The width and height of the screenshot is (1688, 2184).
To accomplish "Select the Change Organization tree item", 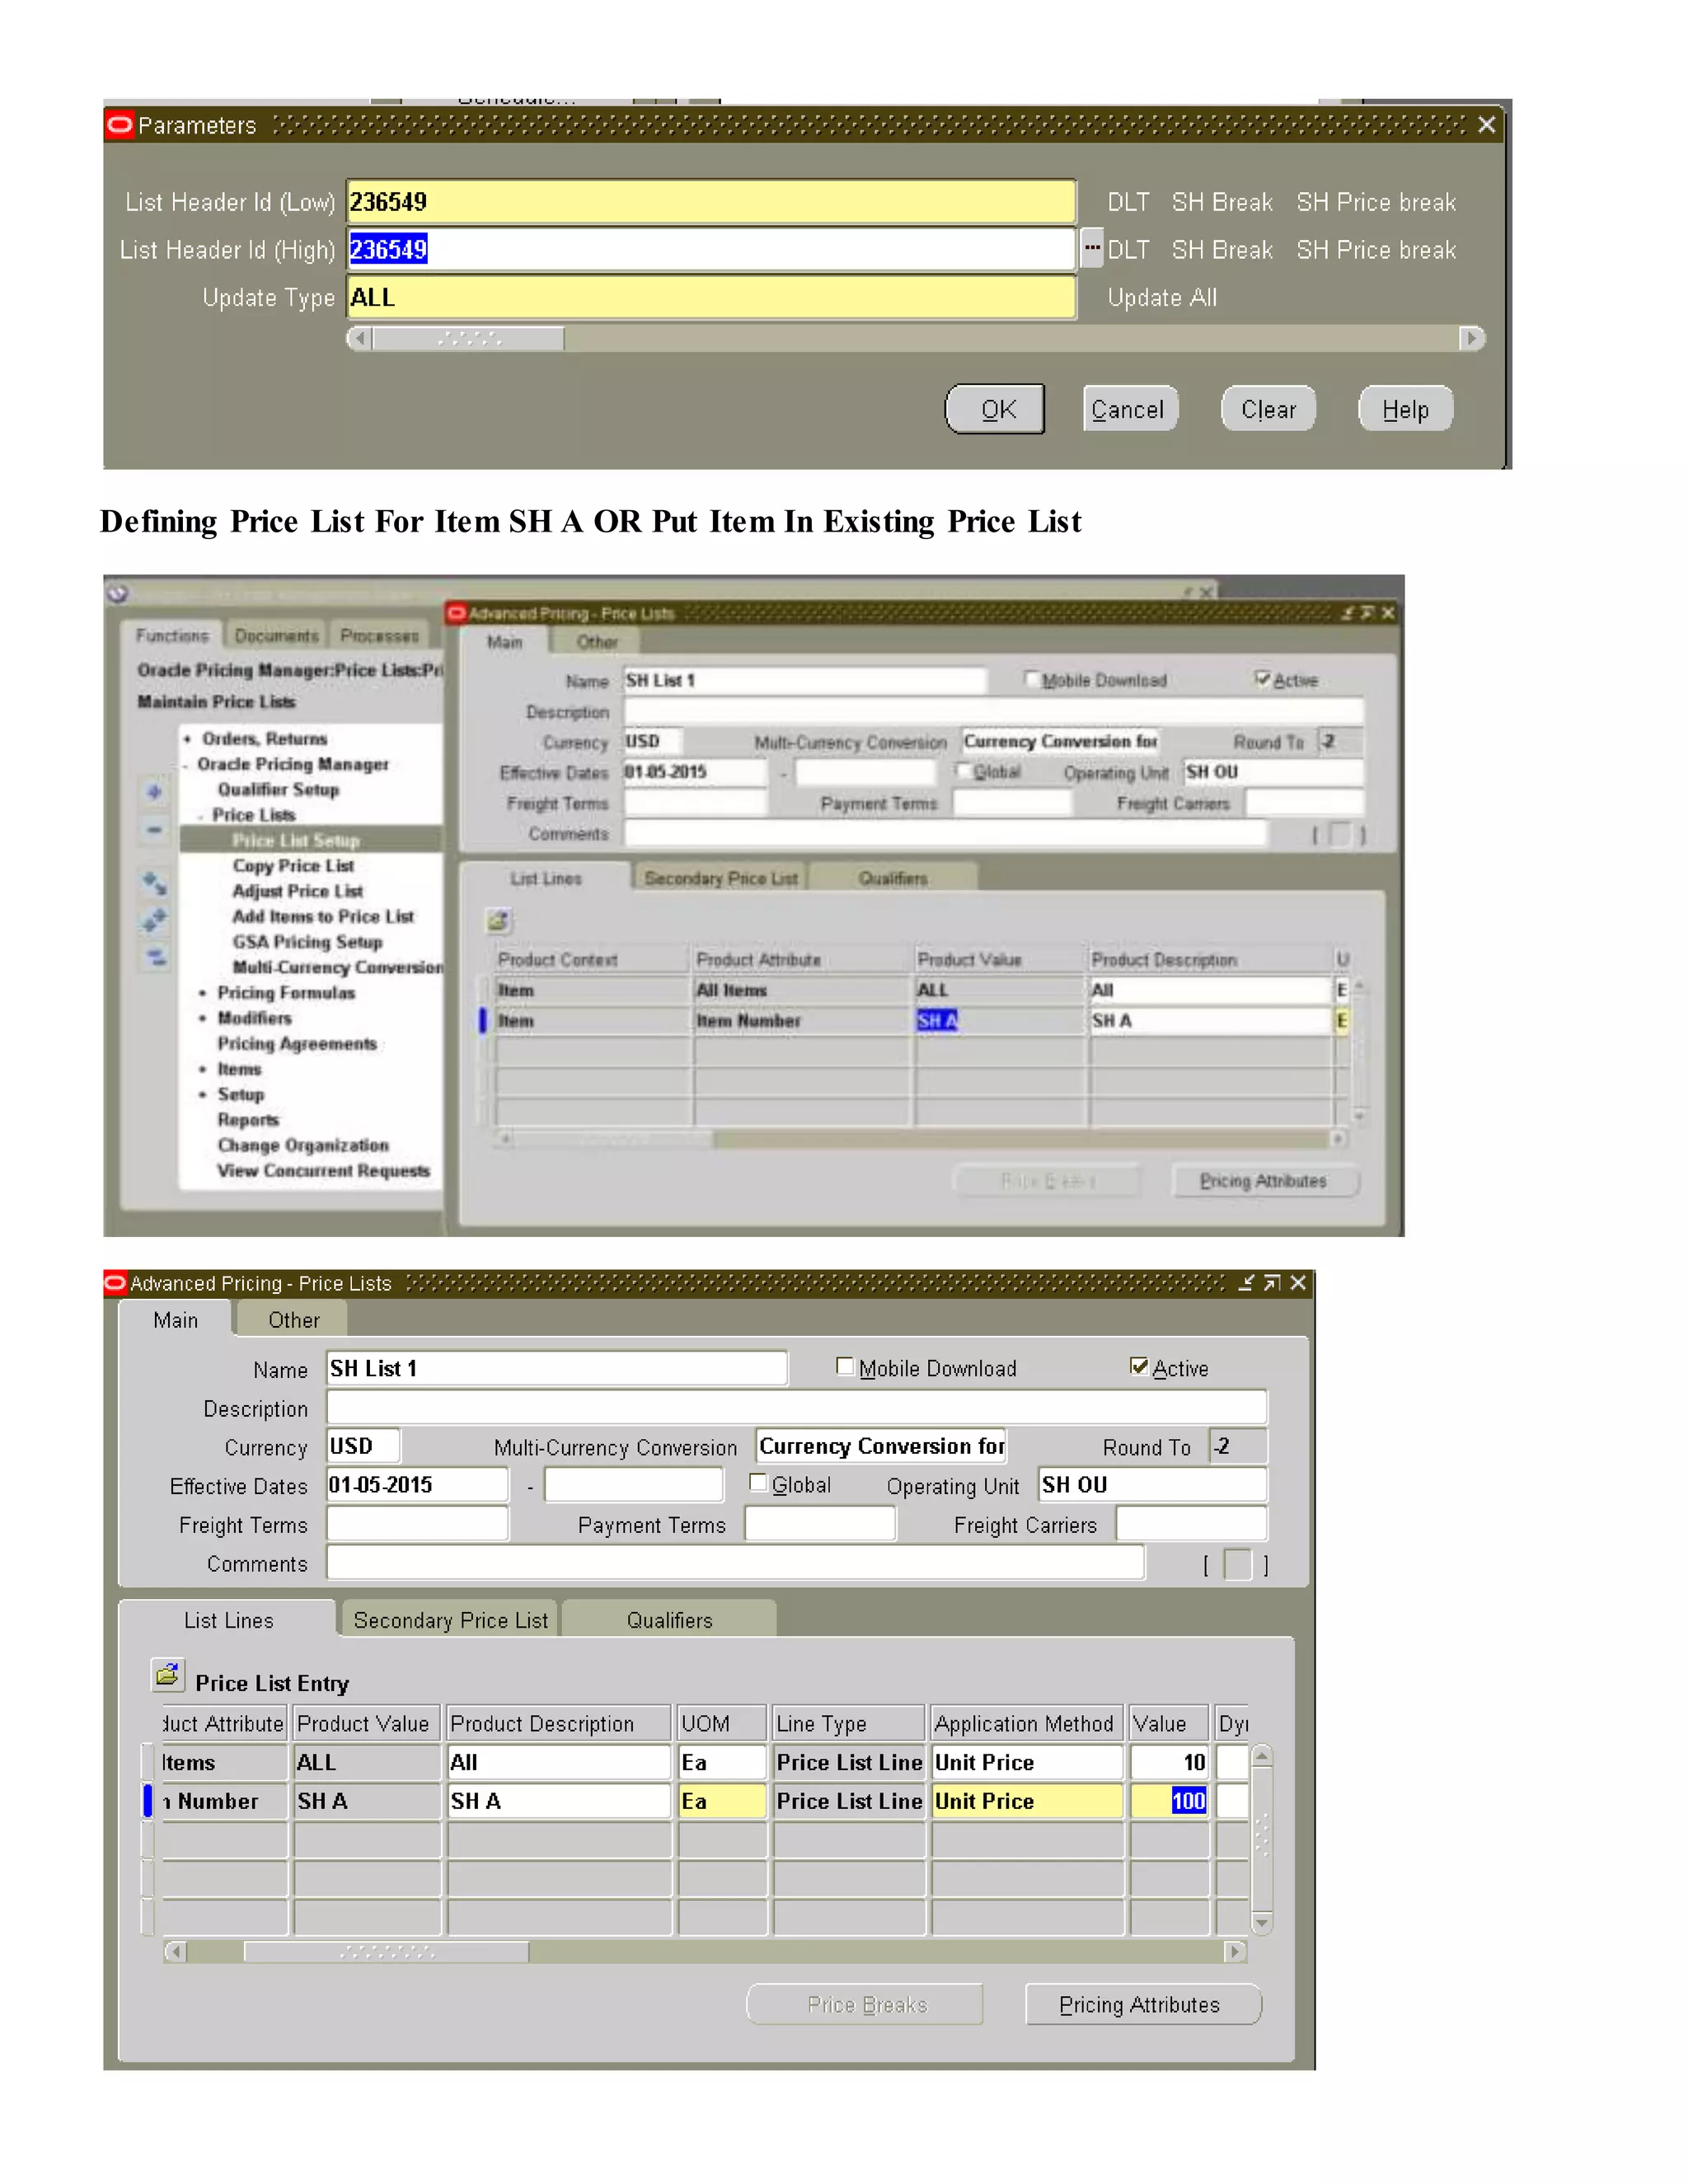I will pyautogui.click(x=303, y=1145).
